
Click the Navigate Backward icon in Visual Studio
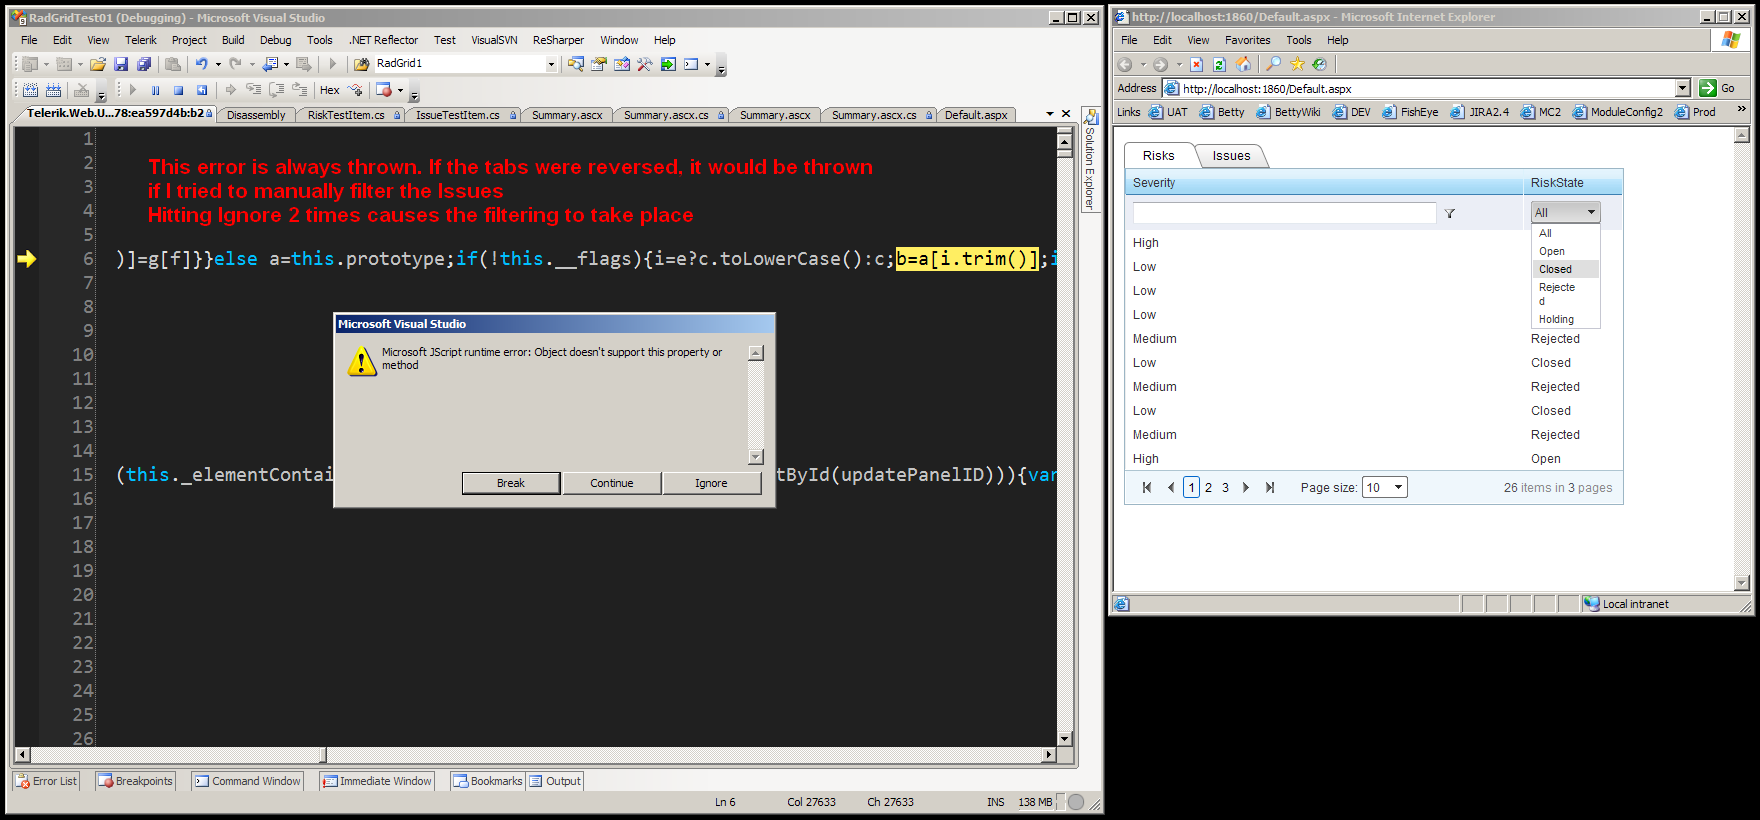coord(270,64)
